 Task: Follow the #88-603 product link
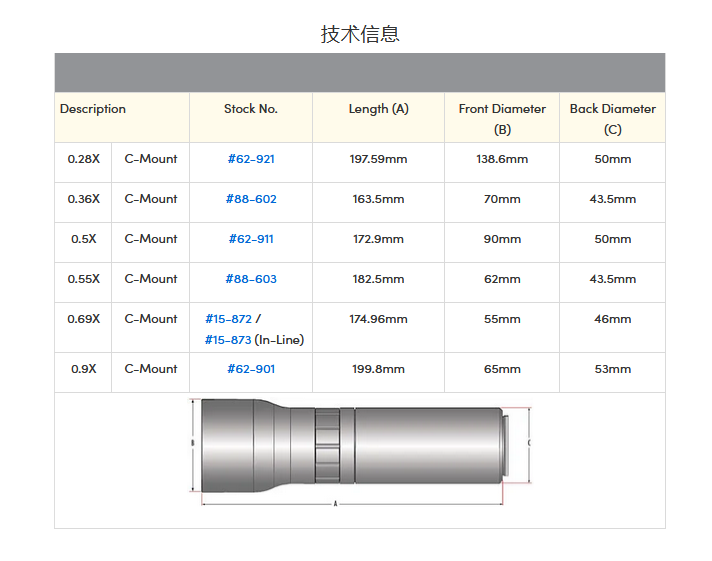pyautogui.click(x=251, y=279)
